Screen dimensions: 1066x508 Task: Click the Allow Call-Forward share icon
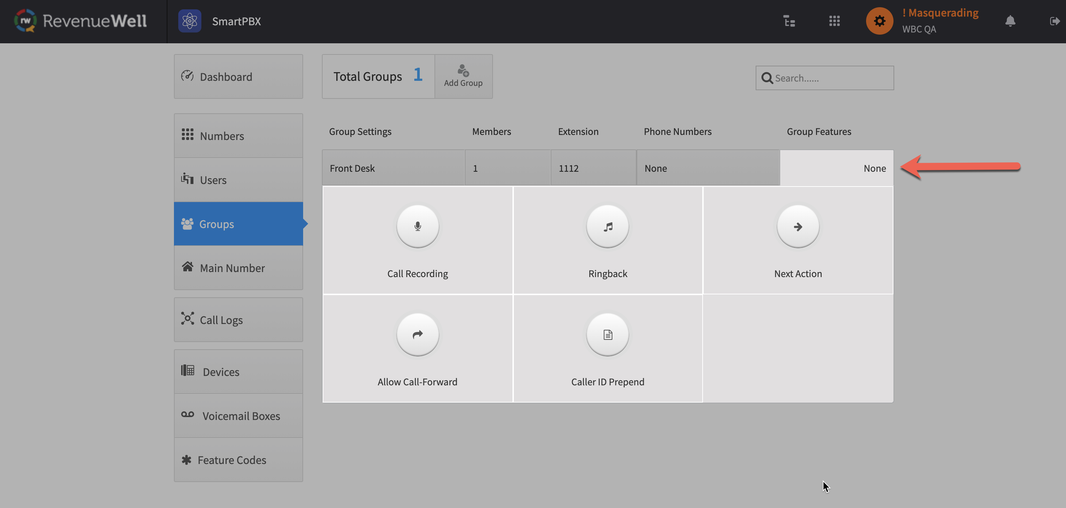pos(418,335)
